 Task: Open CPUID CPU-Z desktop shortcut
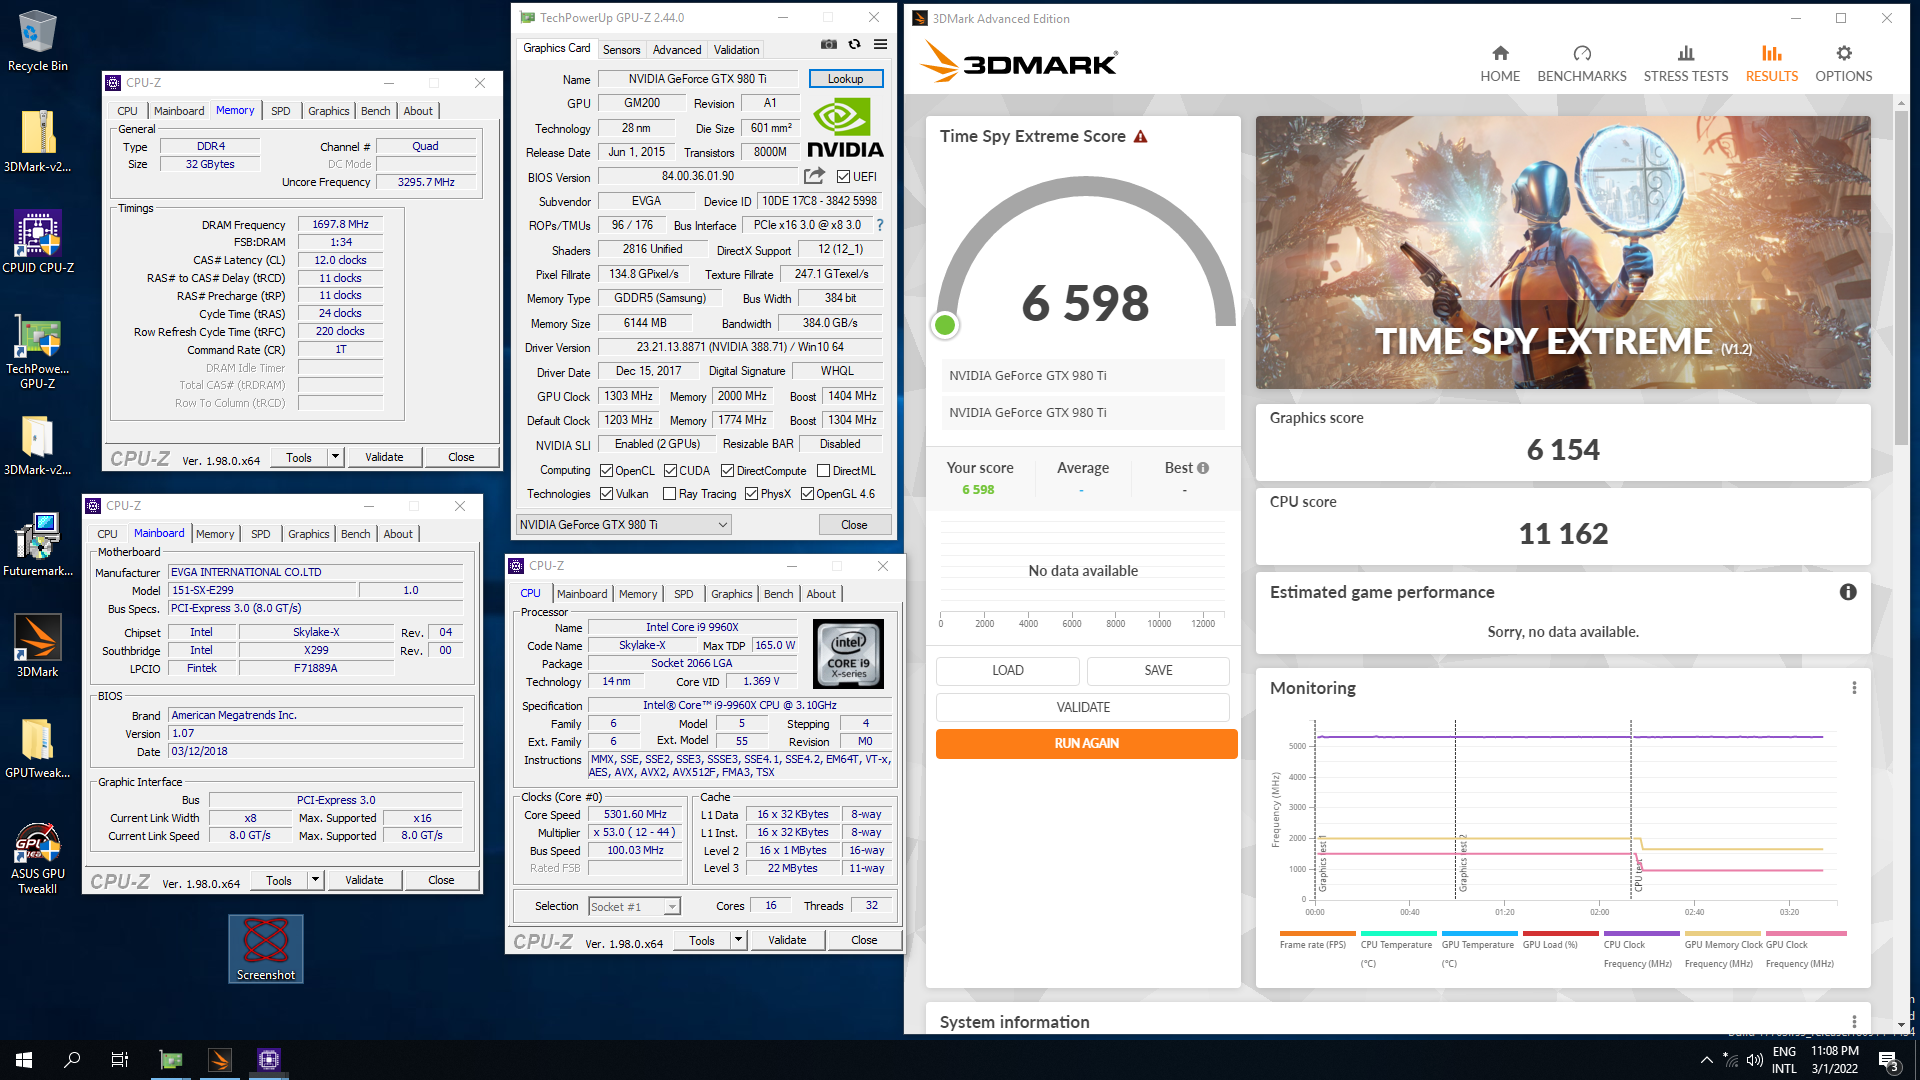click(38, 242)
